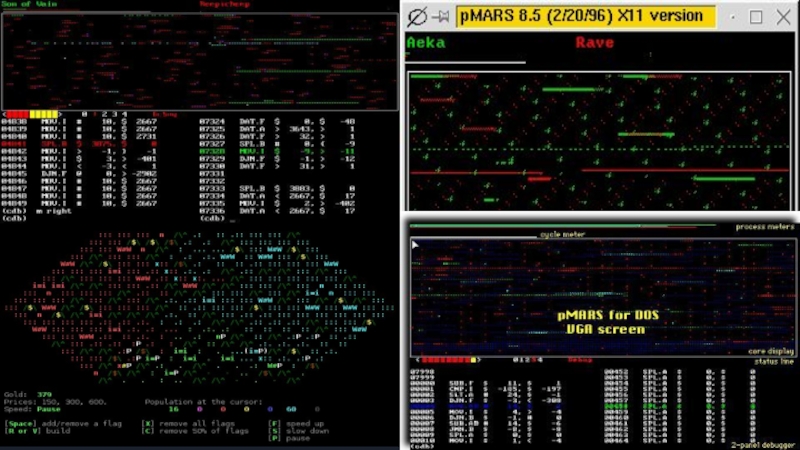
Task: Click the [R or V] build key hint
Action: [37, 431]
